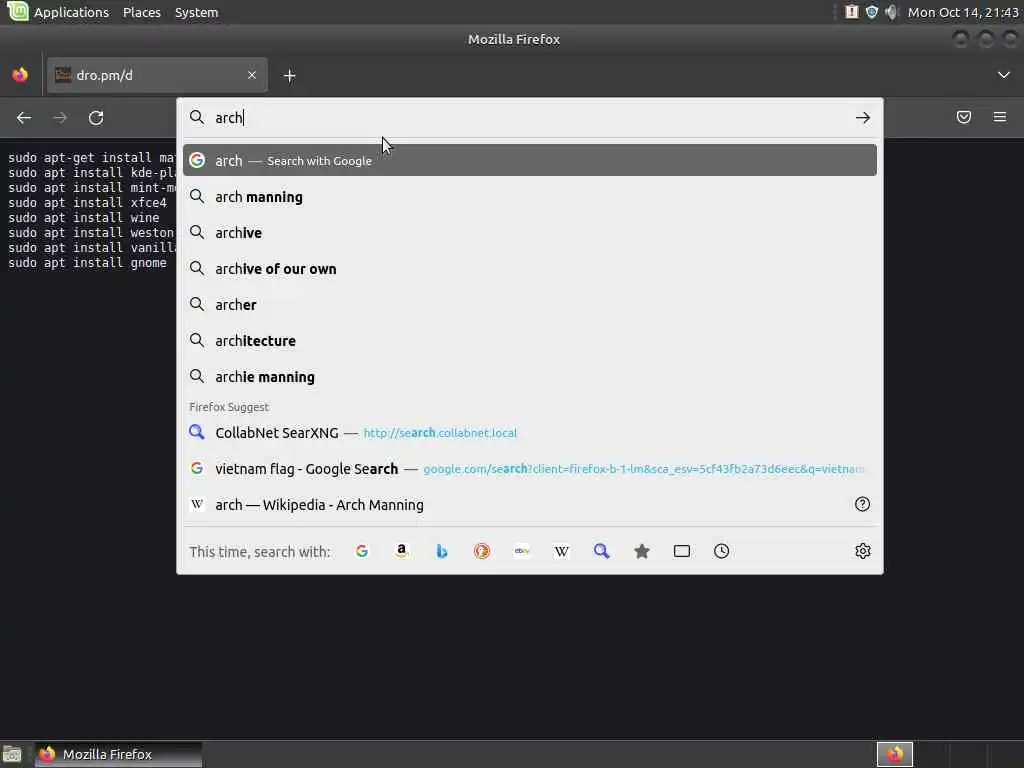Go back with the back arrow
Screen dimensions: 1024x768
click(24, 118)
